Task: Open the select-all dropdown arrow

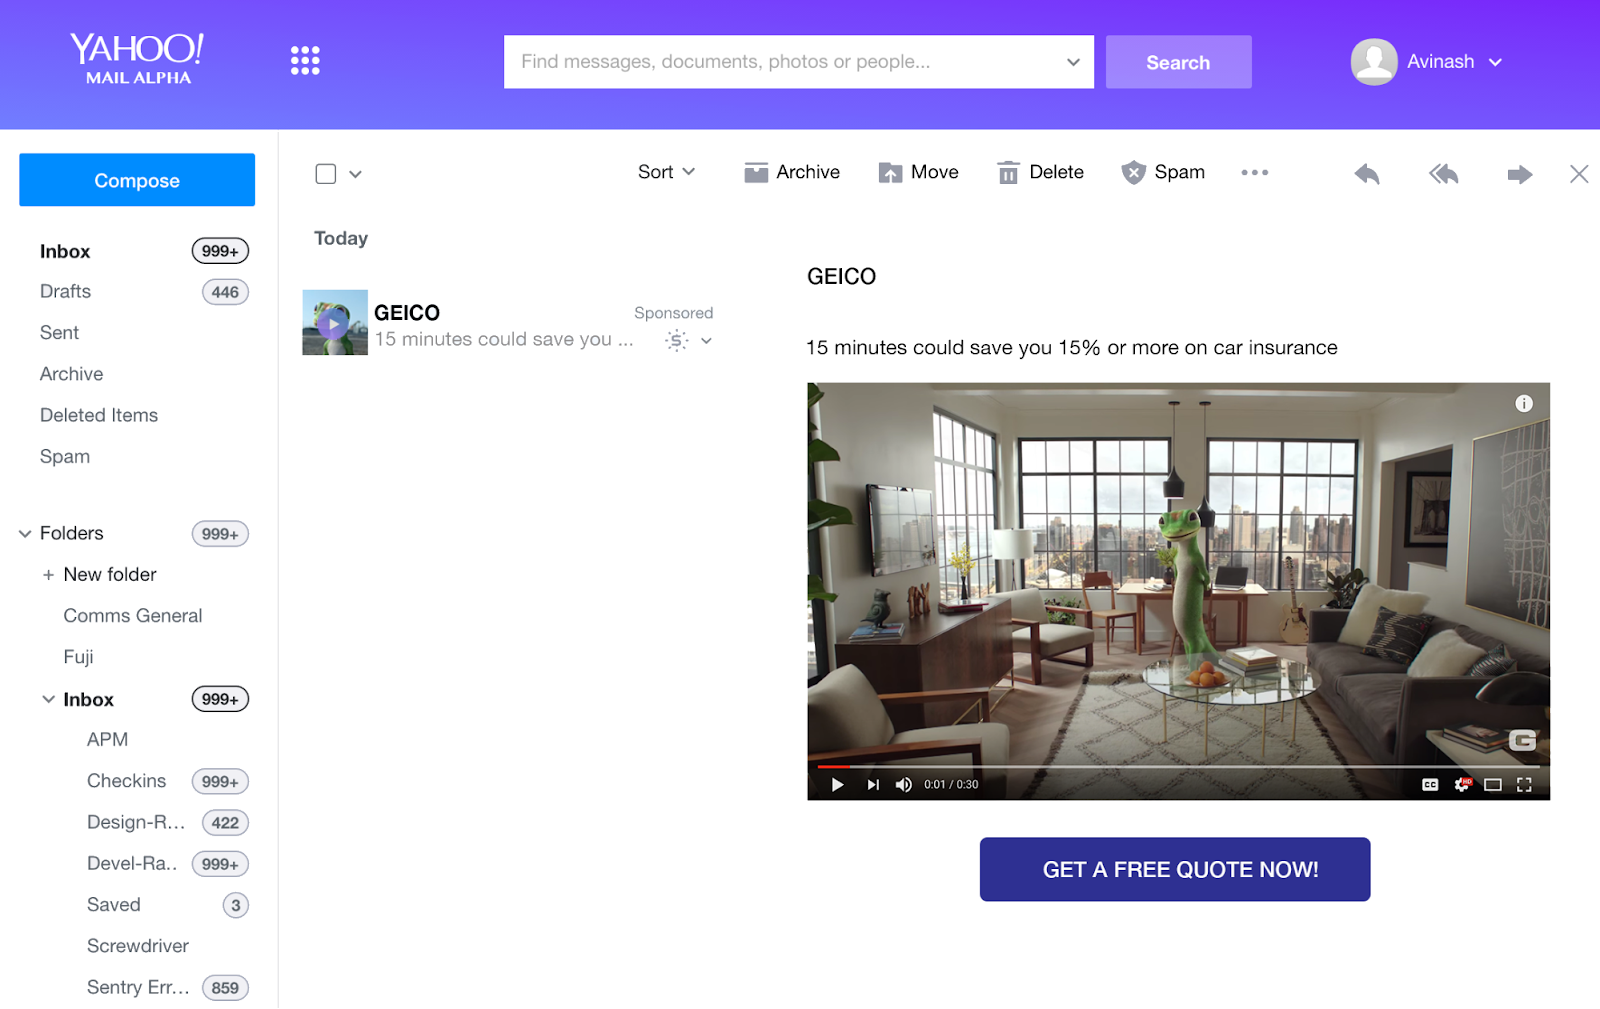Action: pos(355,174)
